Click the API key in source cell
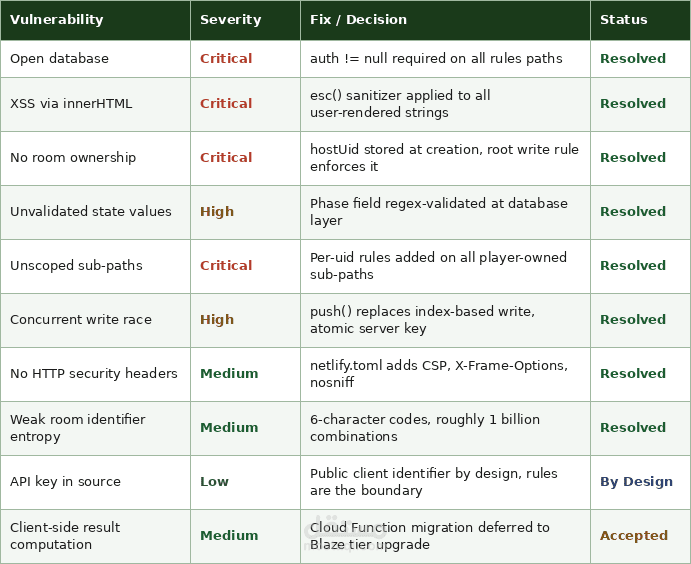691x564 pixels. [65, 482]
